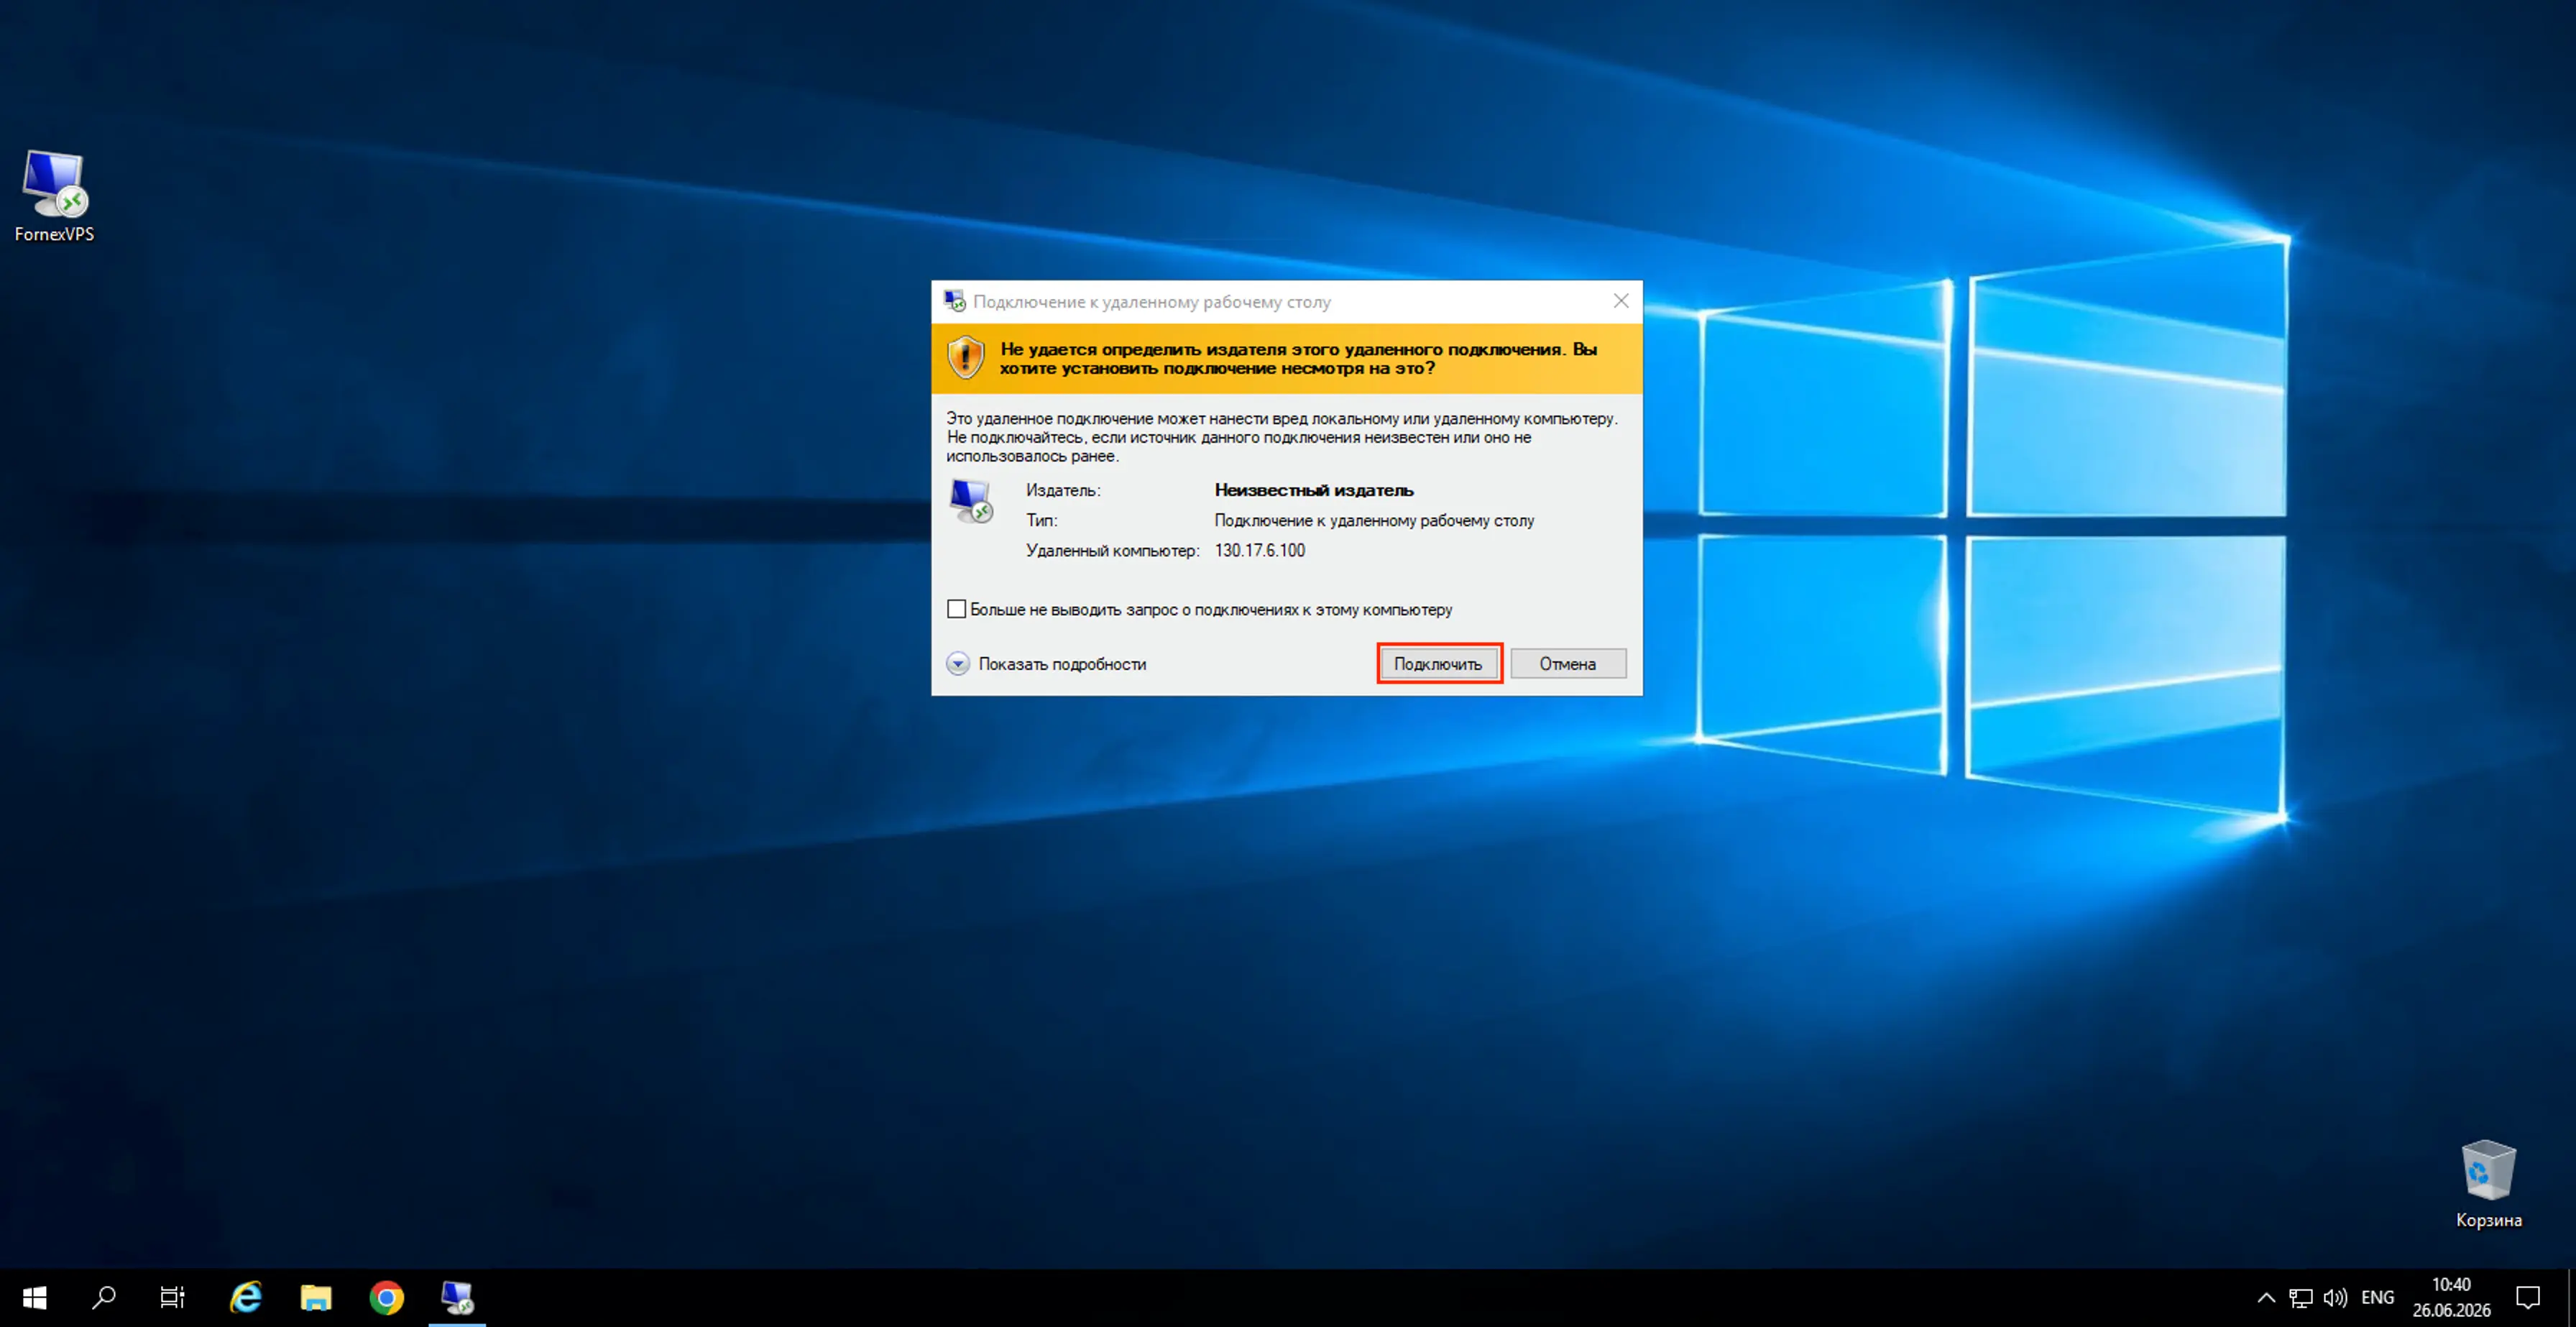The width and height of the screenshot is (2576, 1327).
Task: Click the dialog title bar app icon
Action: tap(955, 301)
